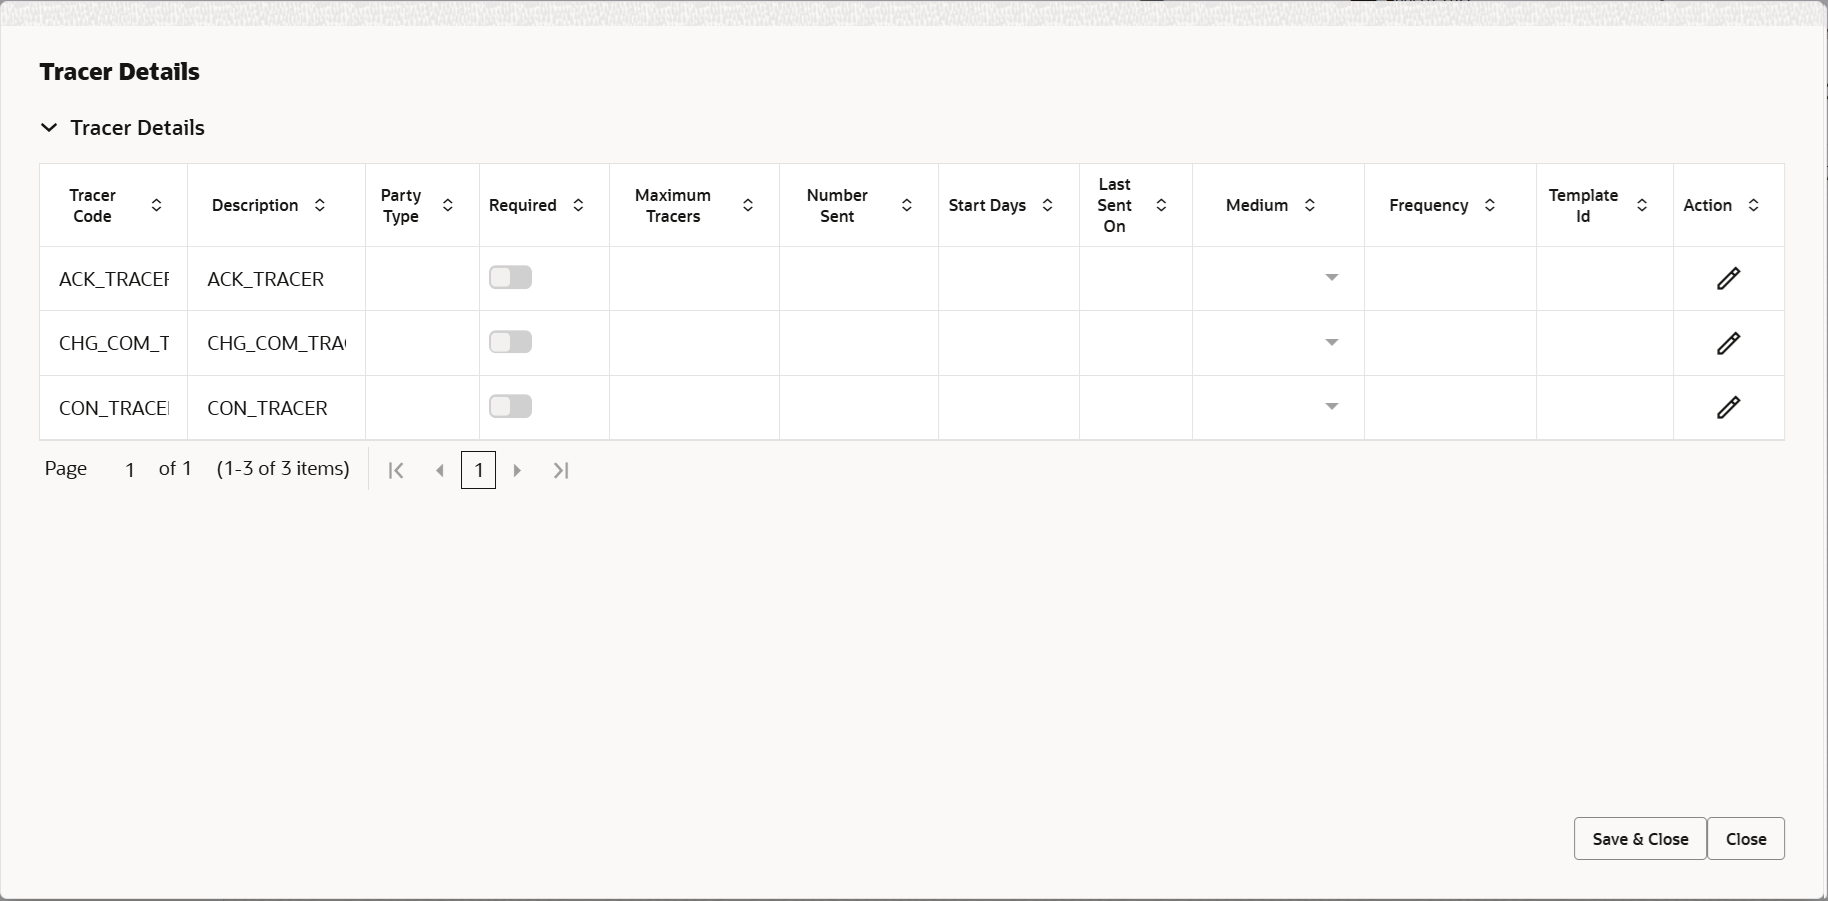Sort the Template Id column
Screen dimensions: 1828x901
[1642, 205]
